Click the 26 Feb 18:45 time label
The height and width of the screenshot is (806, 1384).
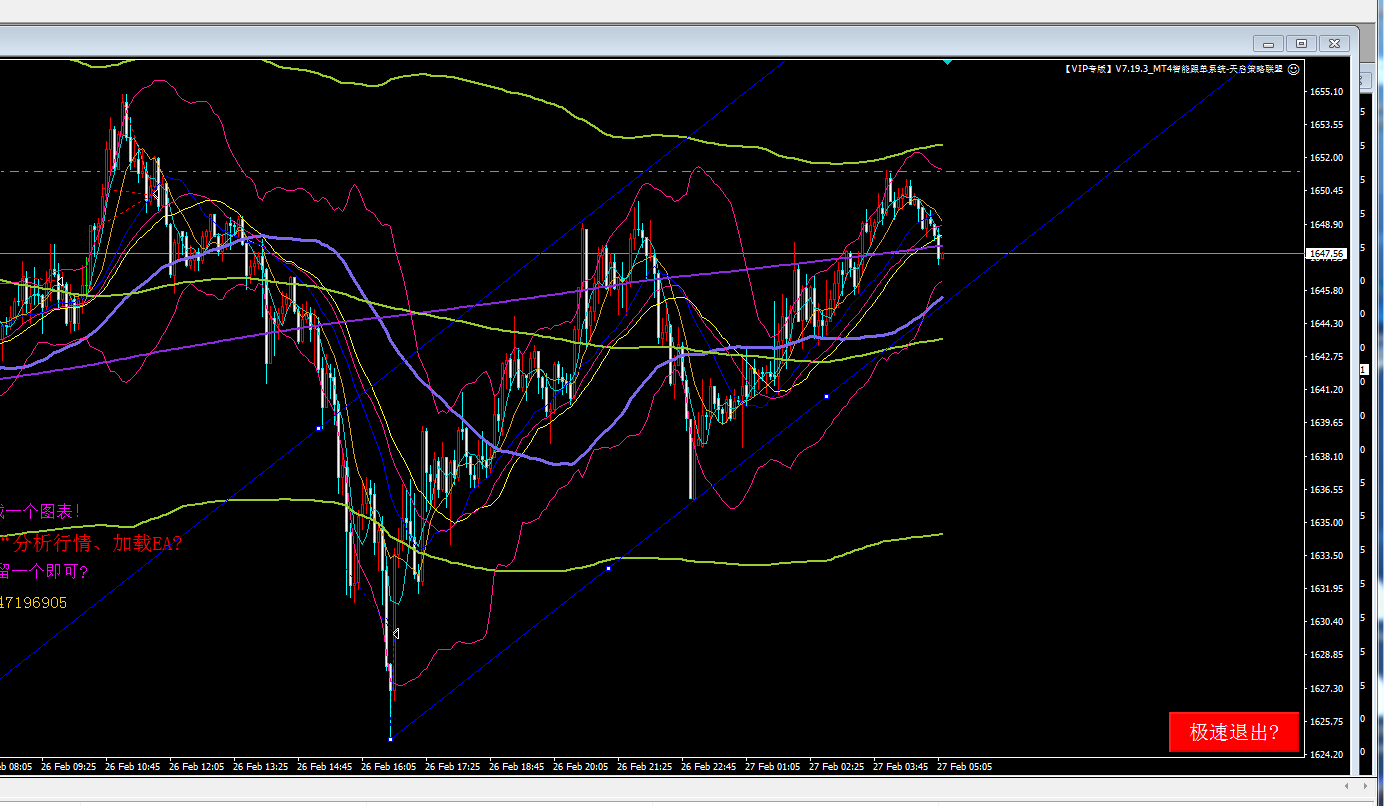pyautogui.click(x=517, y=767)
